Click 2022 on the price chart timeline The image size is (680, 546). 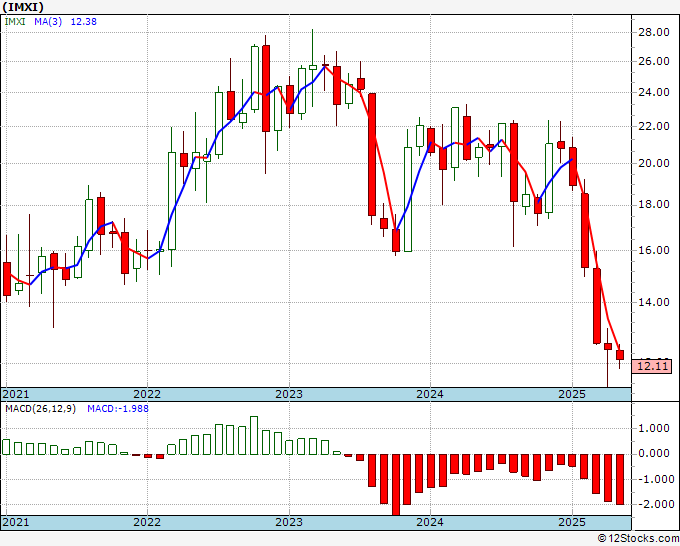[147, 394]
